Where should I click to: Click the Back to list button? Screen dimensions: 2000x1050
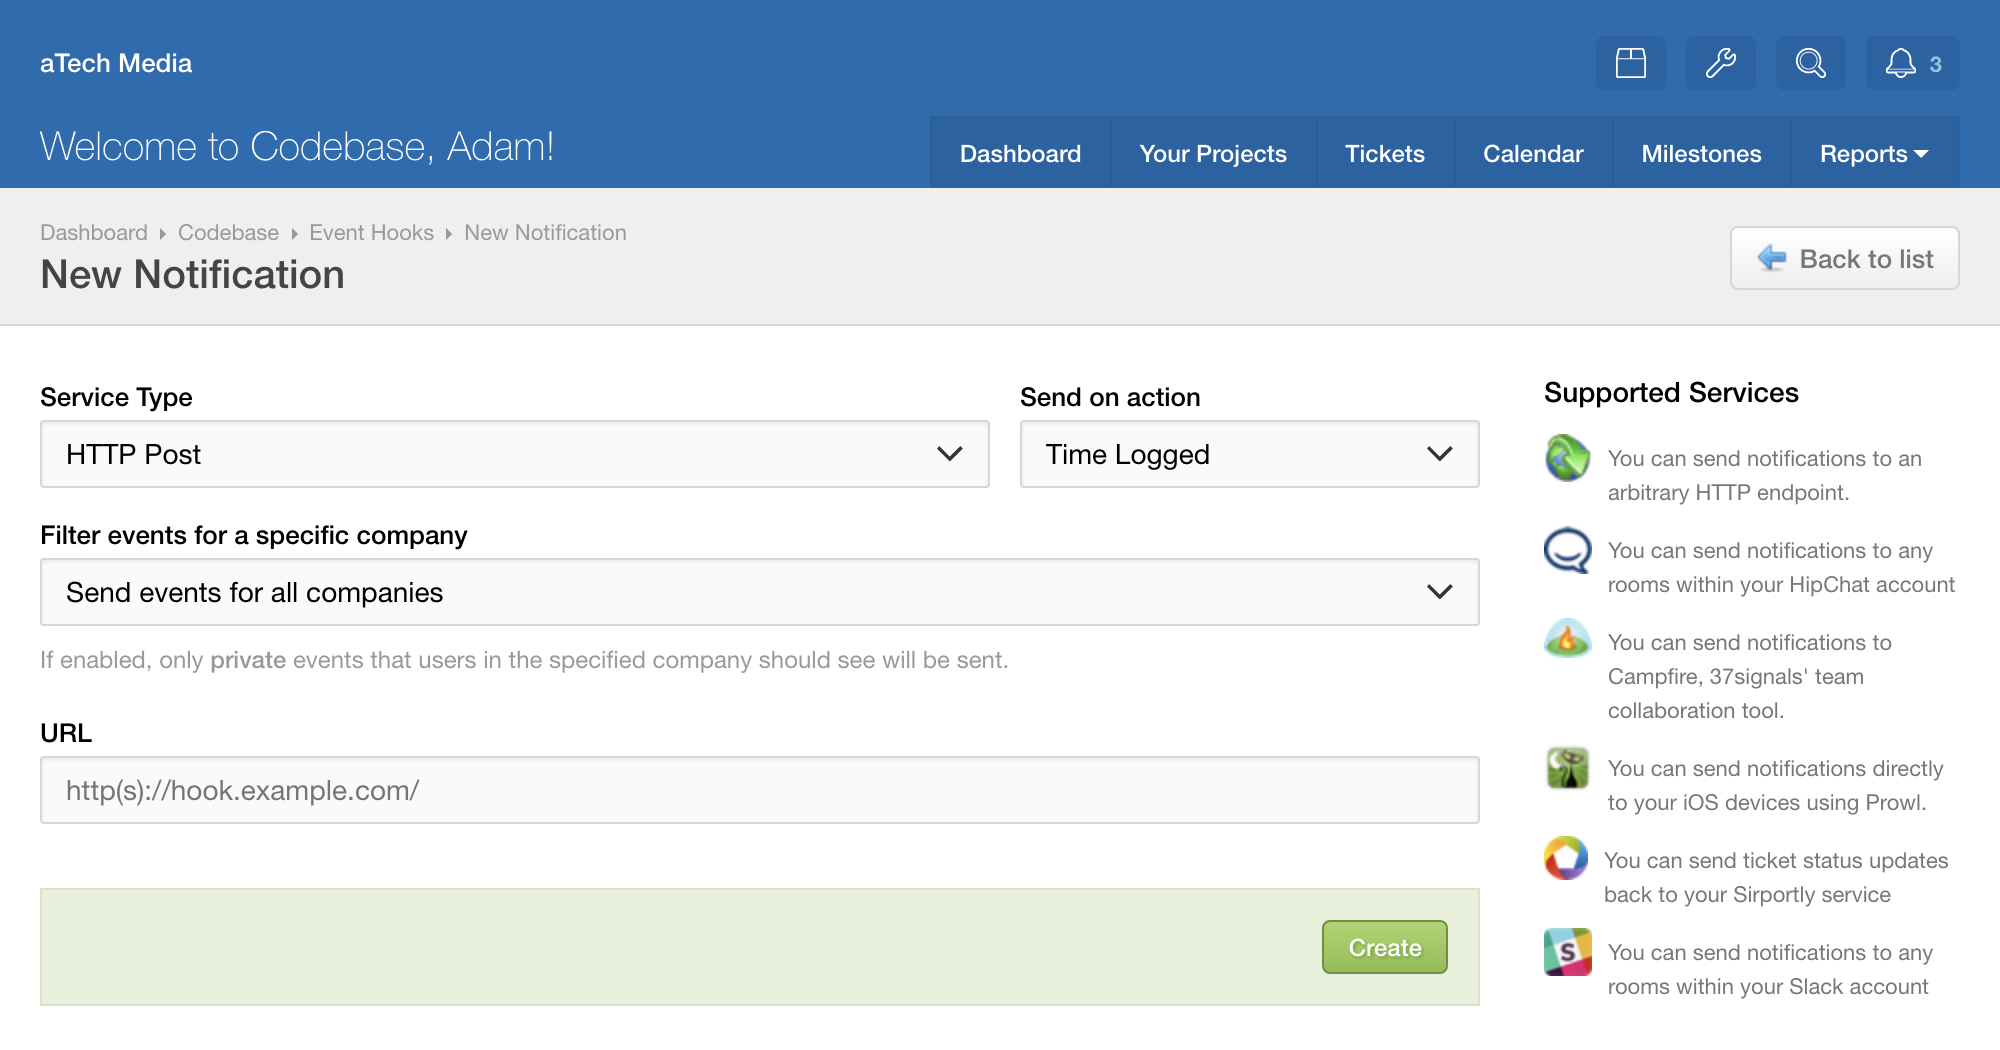point(1844,259)
